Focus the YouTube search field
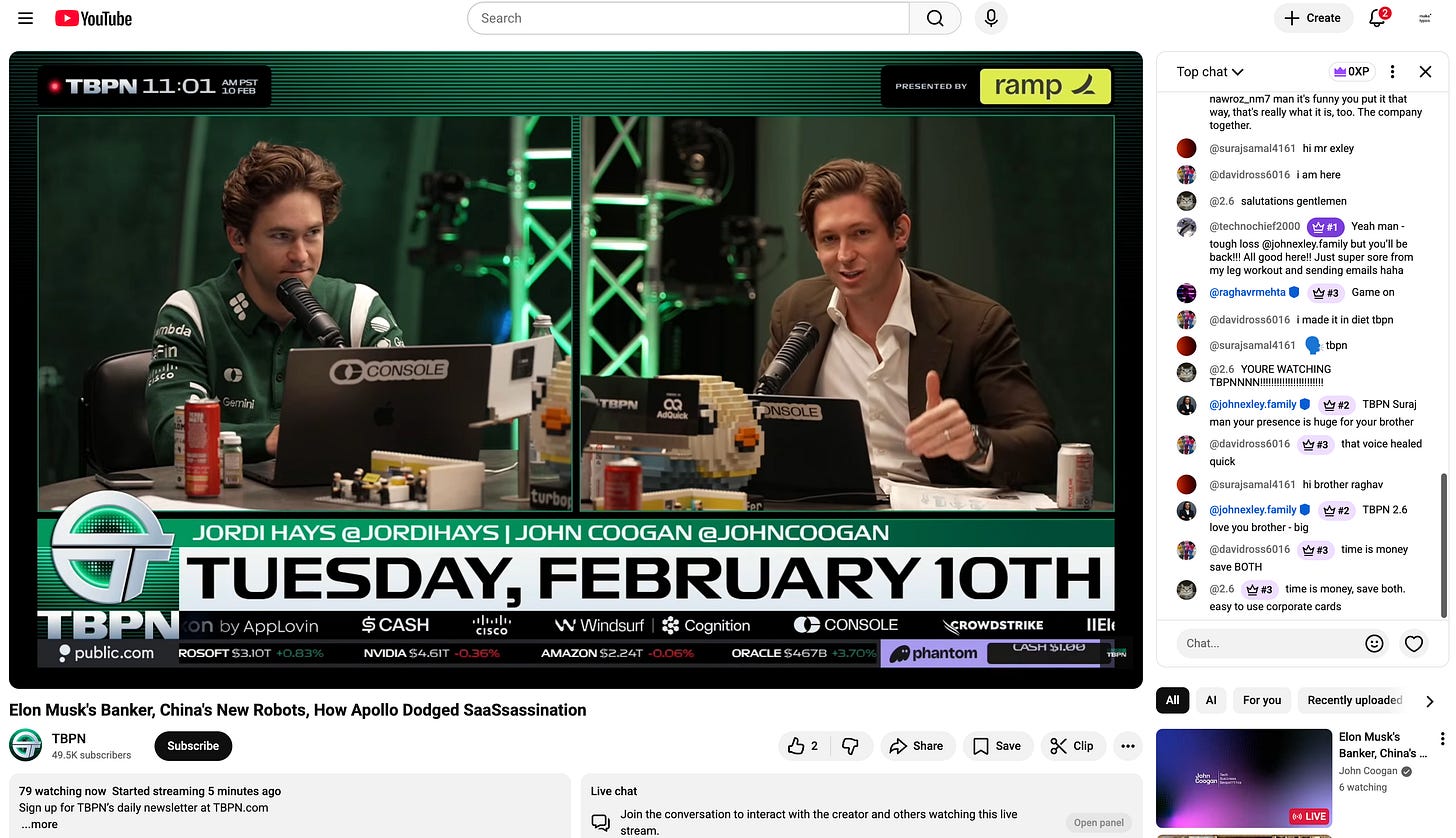This screenshot has height=838, width=1456. 688,18
